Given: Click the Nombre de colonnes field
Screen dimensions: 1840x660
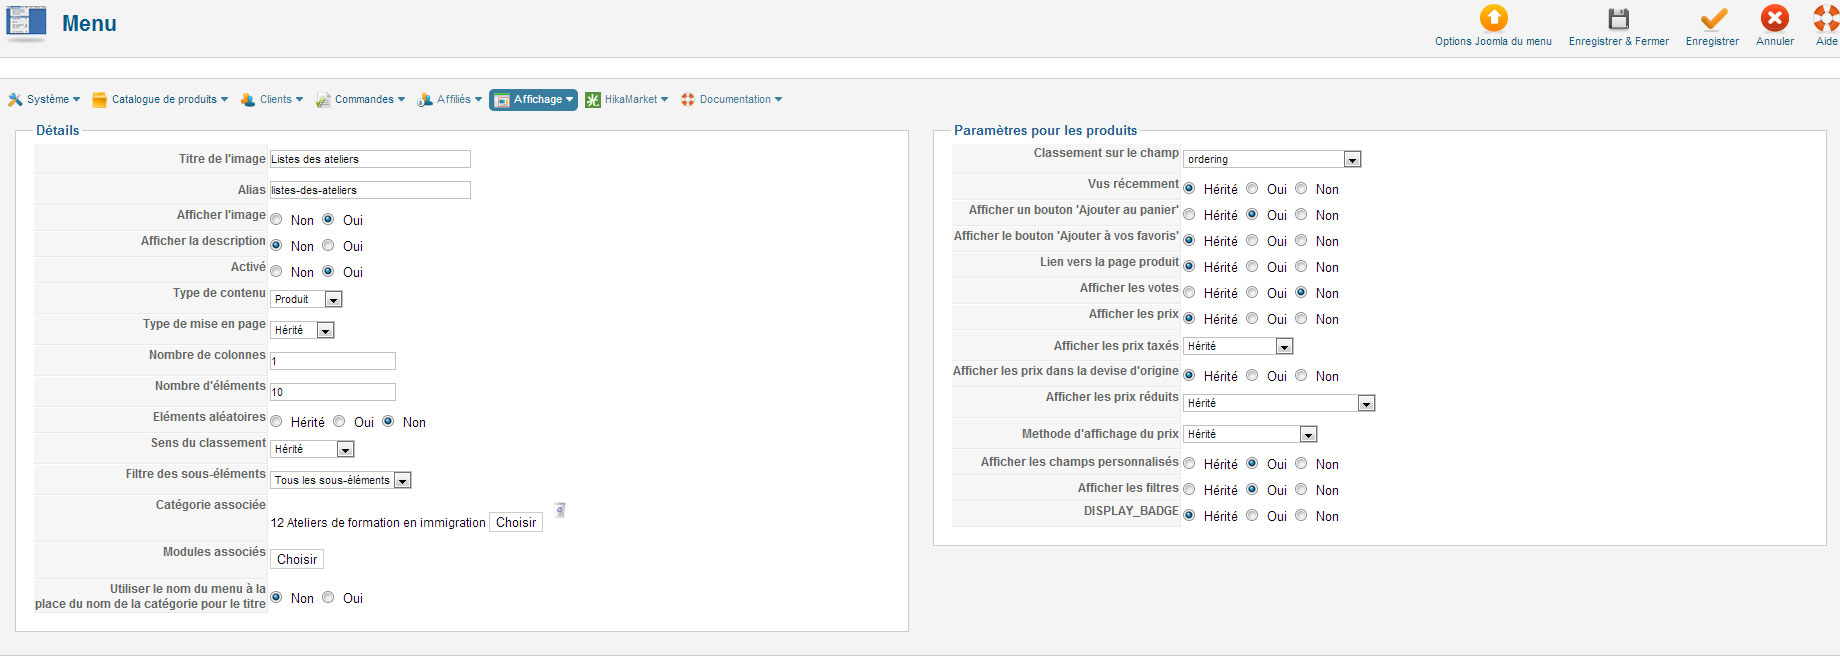Looking at the screenshot, I should 333,361.
